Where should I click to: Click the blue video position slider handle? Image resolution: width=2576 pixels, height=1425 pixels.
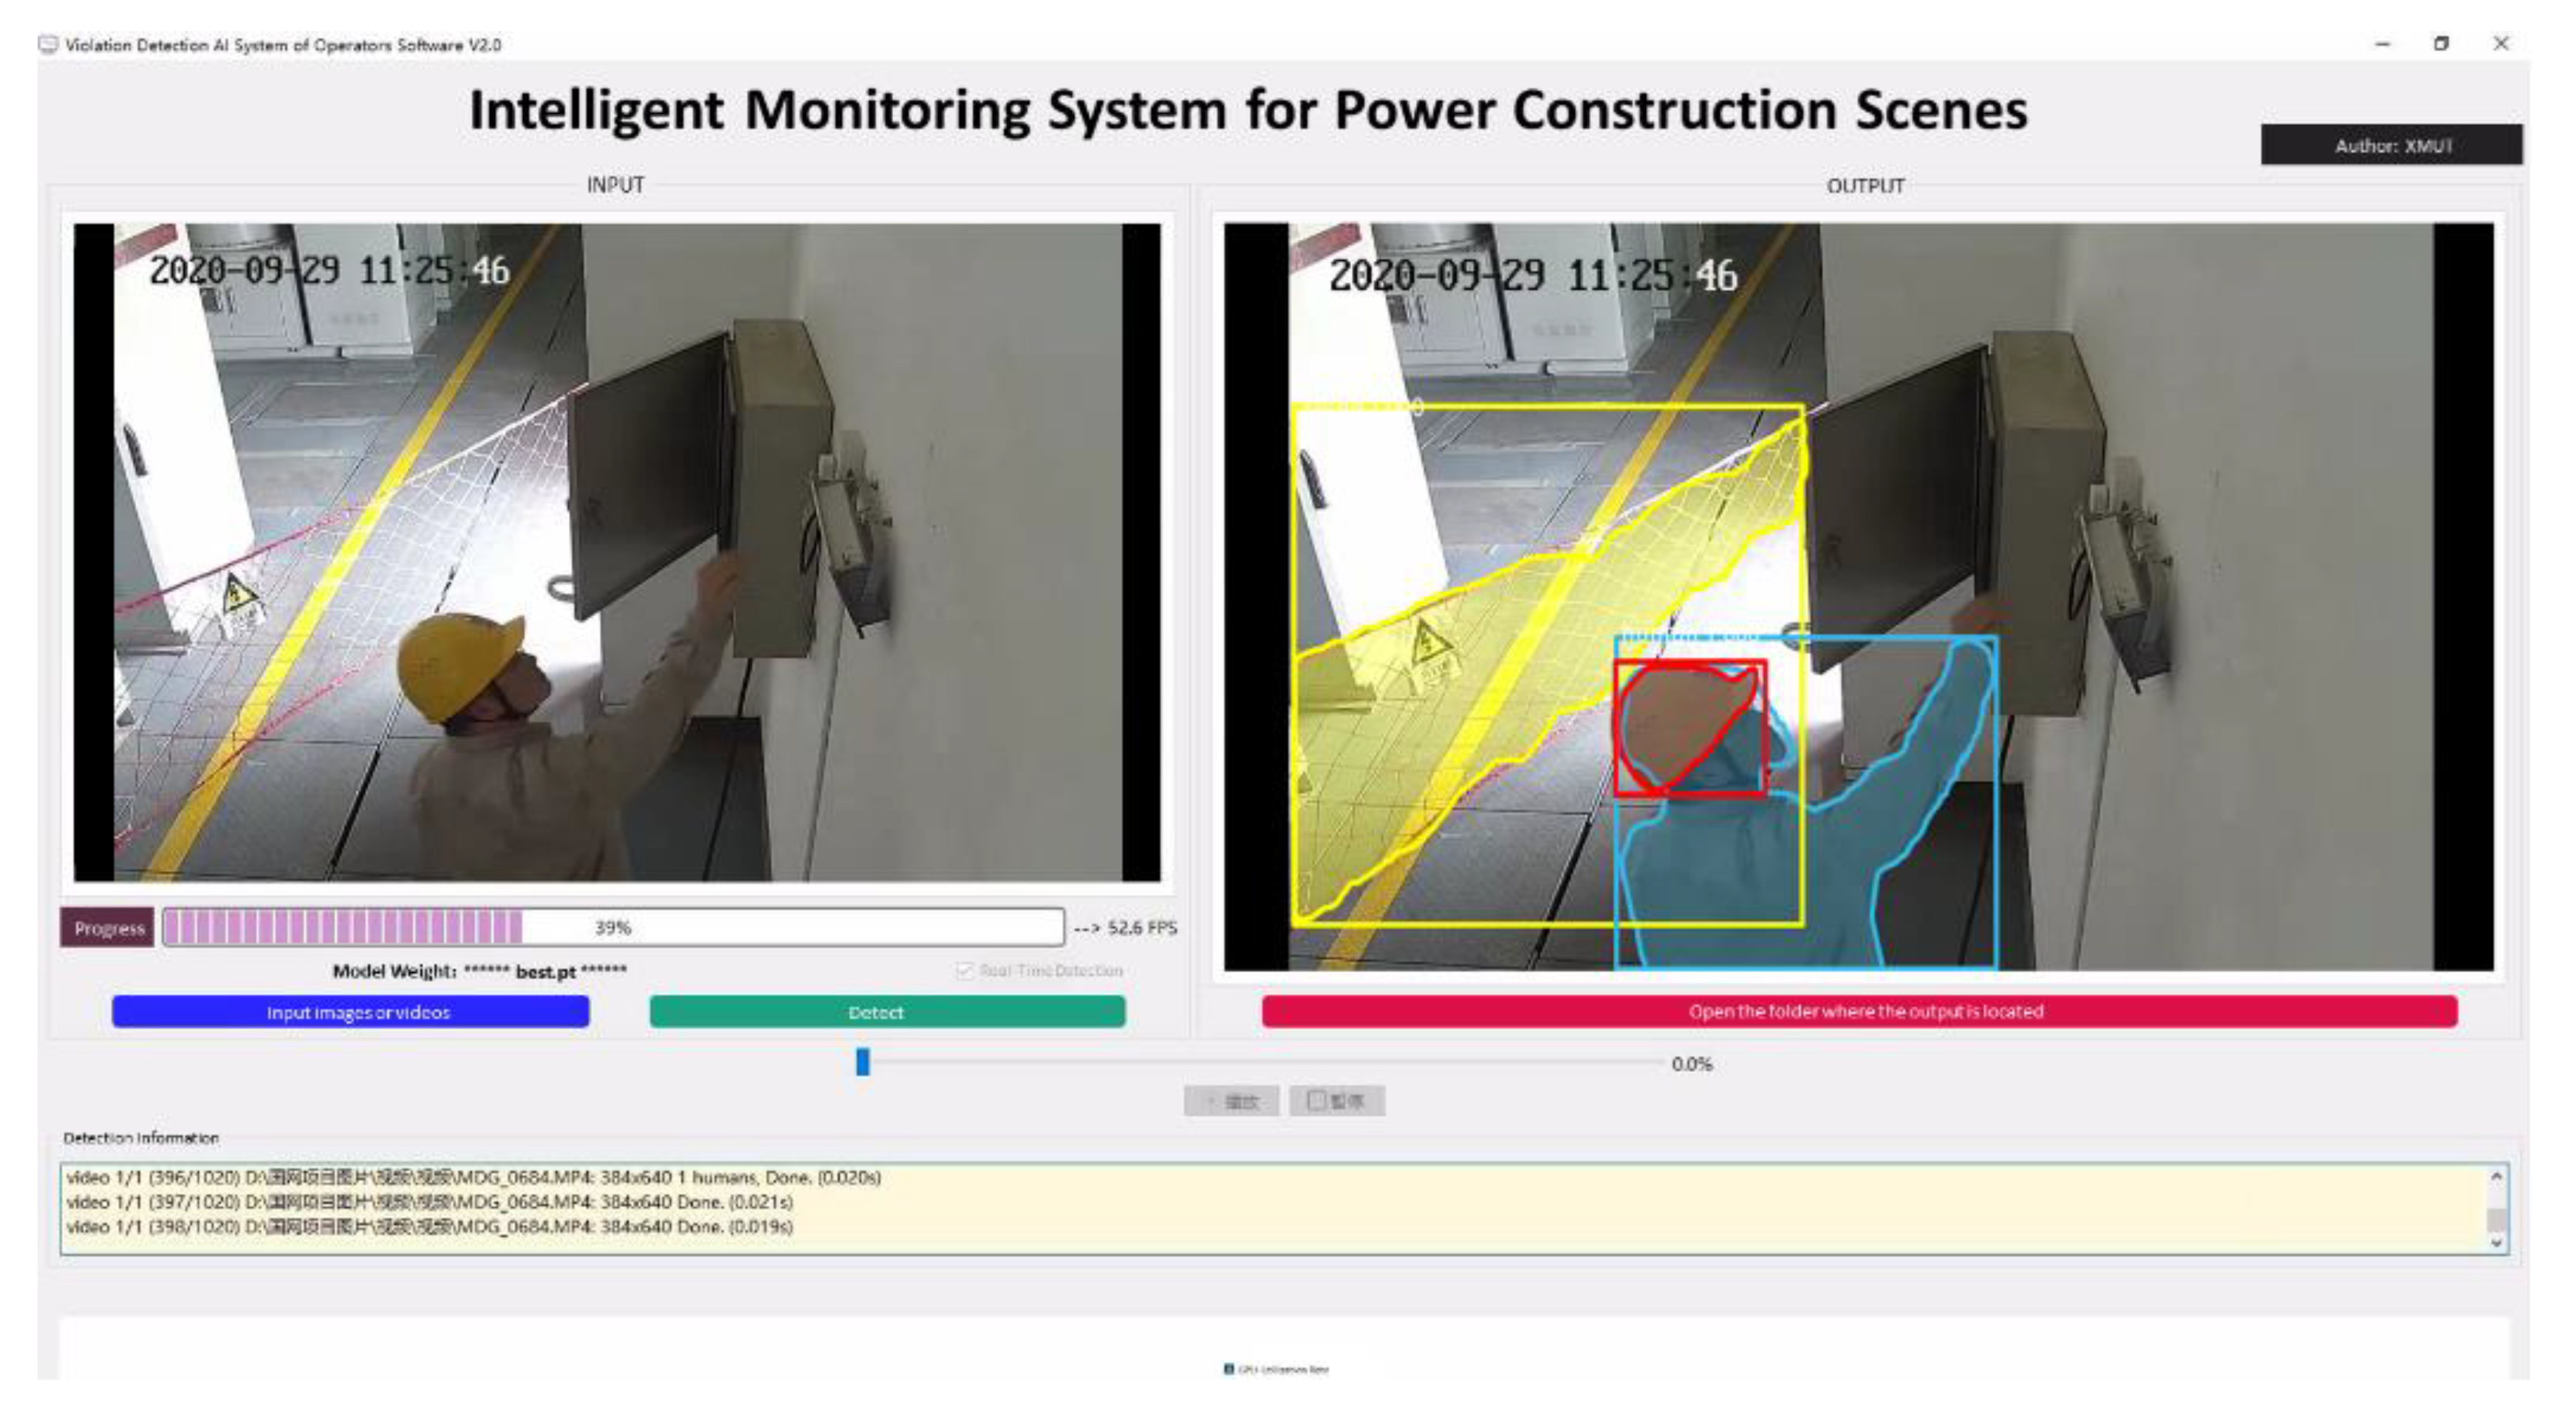pos(863,1062)
